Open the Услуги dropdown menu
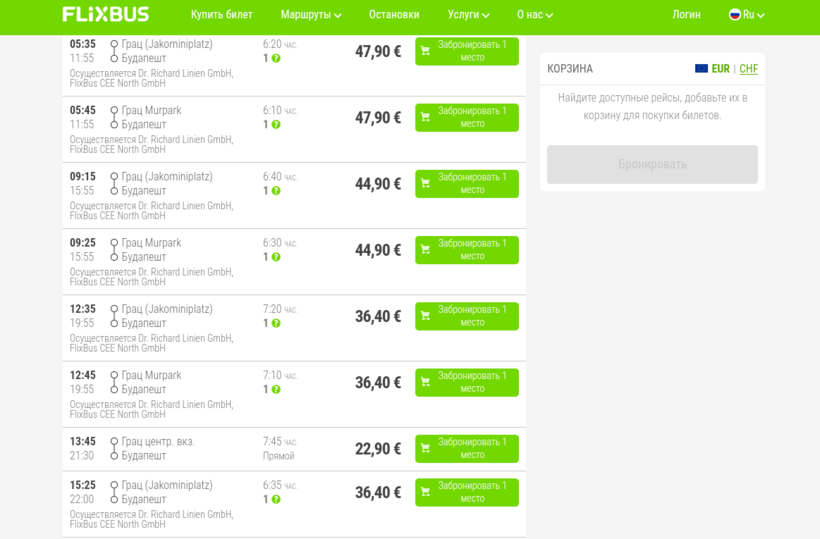 pos(468,15)
